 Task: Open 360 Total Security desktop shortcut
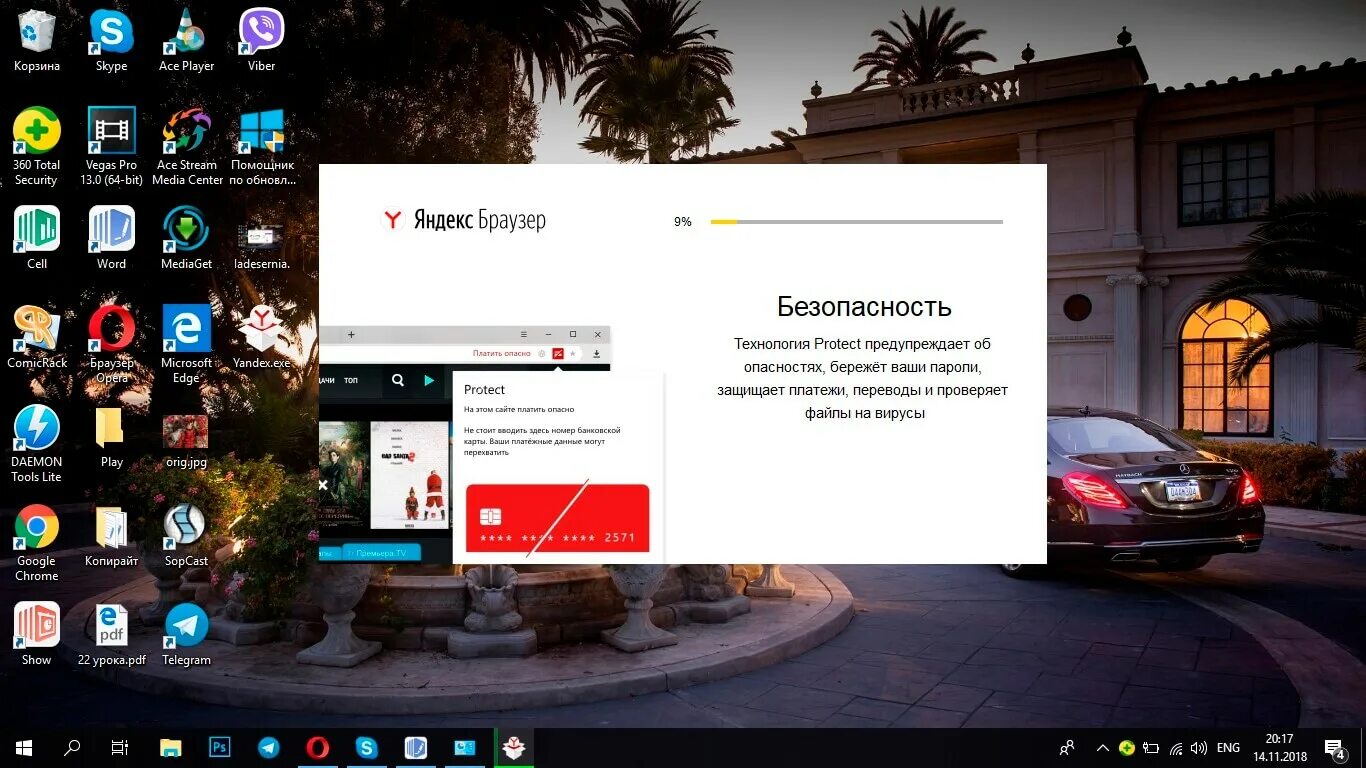click(37, 147)
